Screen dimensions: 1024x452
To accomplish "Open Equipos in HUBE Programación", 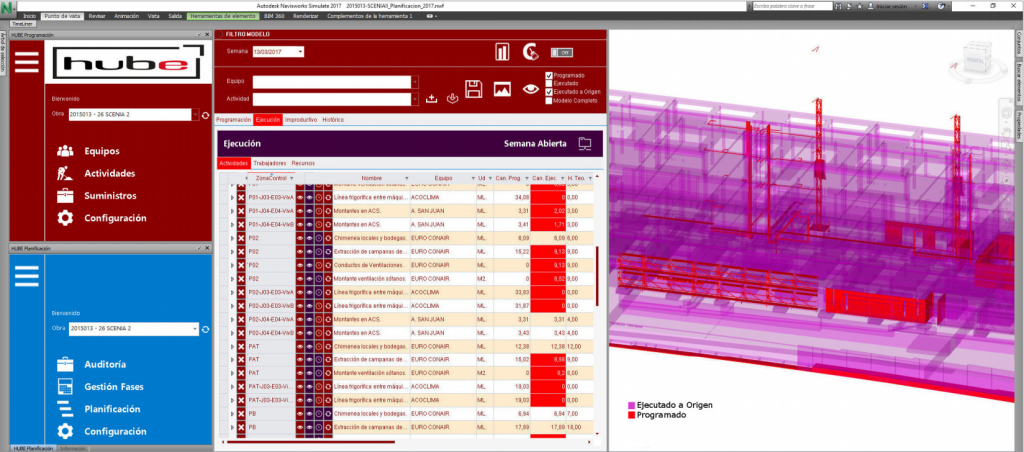I will (x=102, y=151).
